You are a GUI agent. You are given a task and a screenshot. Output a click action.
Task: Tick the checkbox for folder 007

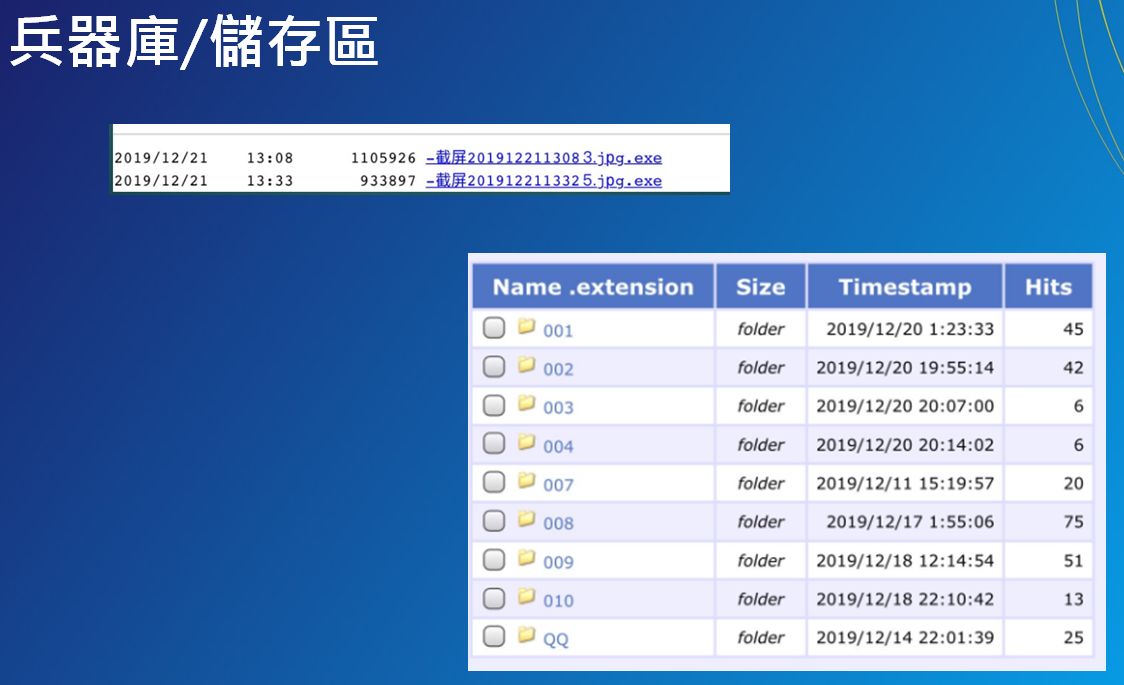[x=494, y=482]
